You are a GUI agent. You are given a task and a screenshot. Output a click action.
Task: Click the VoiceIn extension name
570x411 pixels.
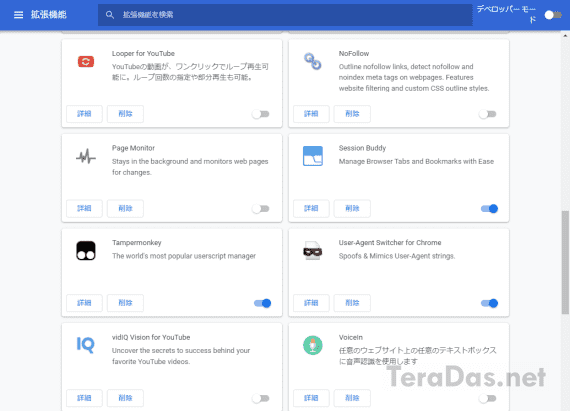pos(351,337)
